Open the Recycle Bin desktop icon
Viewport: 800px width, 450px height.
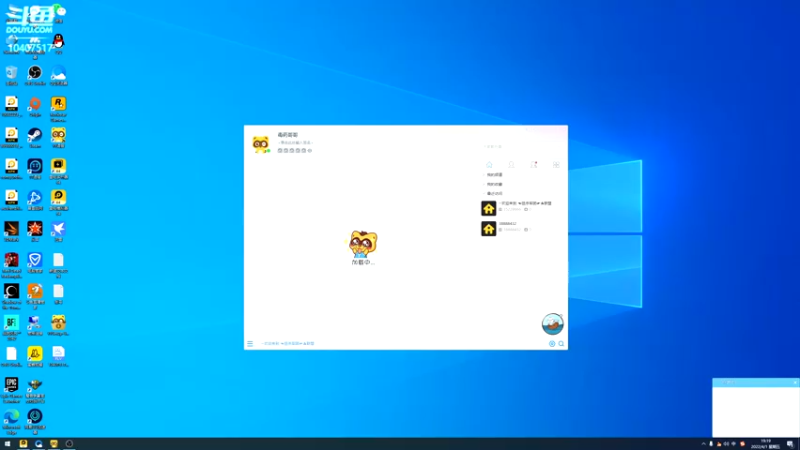[x=11, y=75]
